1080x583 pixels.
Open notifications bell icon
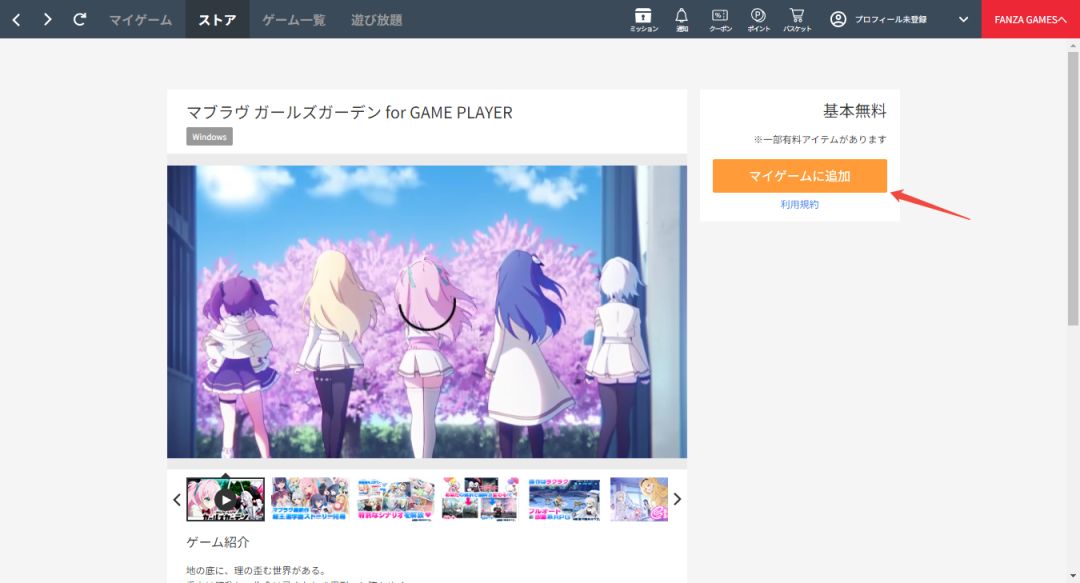(681, 20)
